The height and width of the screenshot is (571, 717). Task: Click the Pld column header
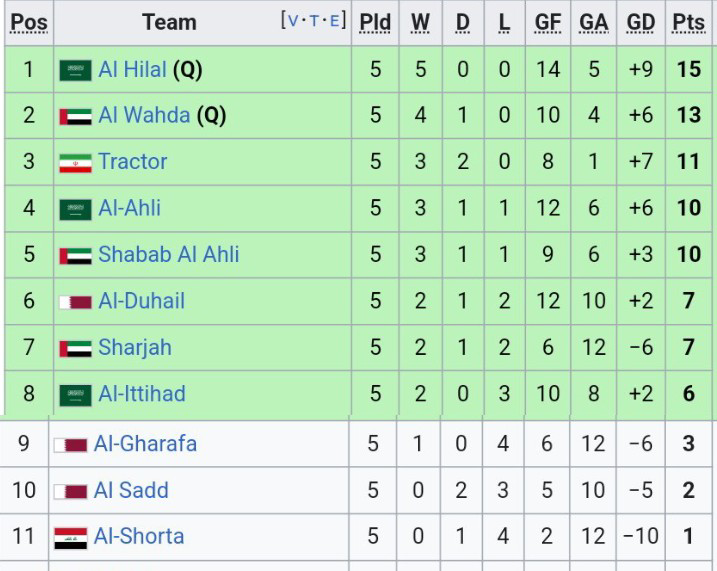[x=375, y=22]
